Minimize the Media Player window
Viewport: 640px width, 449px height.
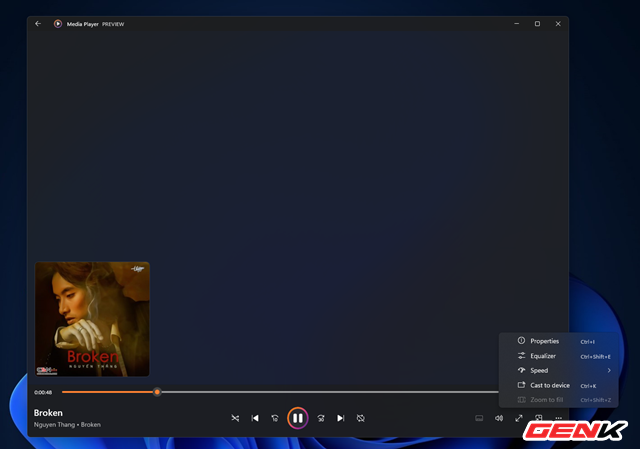517,24
